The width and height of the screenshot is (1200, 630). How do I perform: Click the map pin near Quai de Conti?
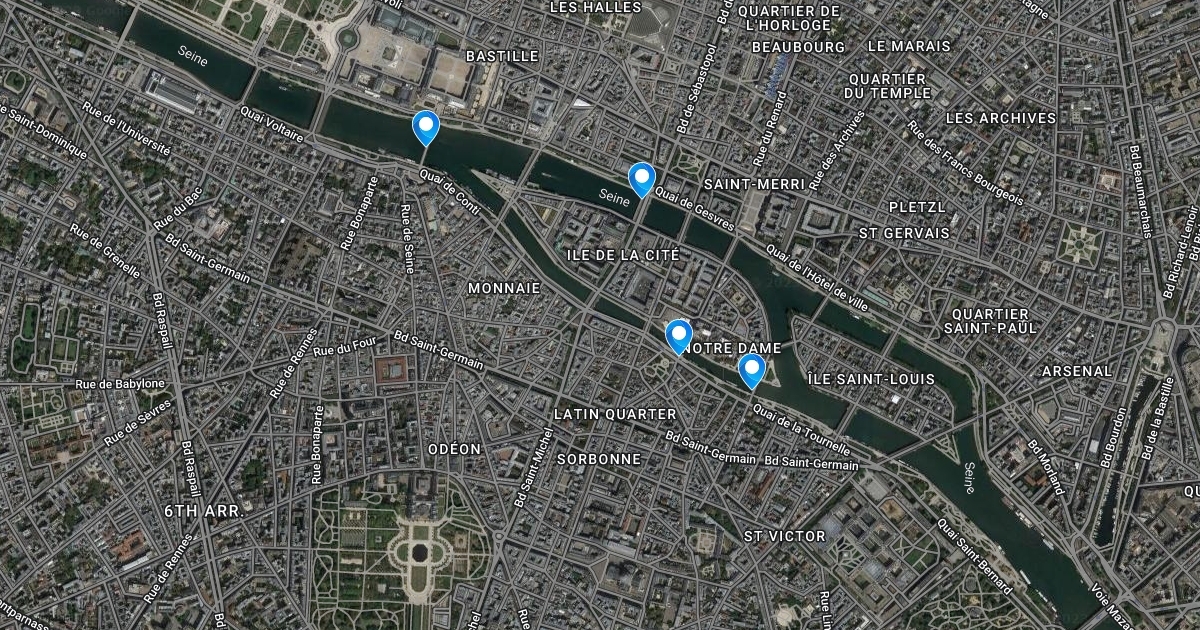(x=426, y=129)
